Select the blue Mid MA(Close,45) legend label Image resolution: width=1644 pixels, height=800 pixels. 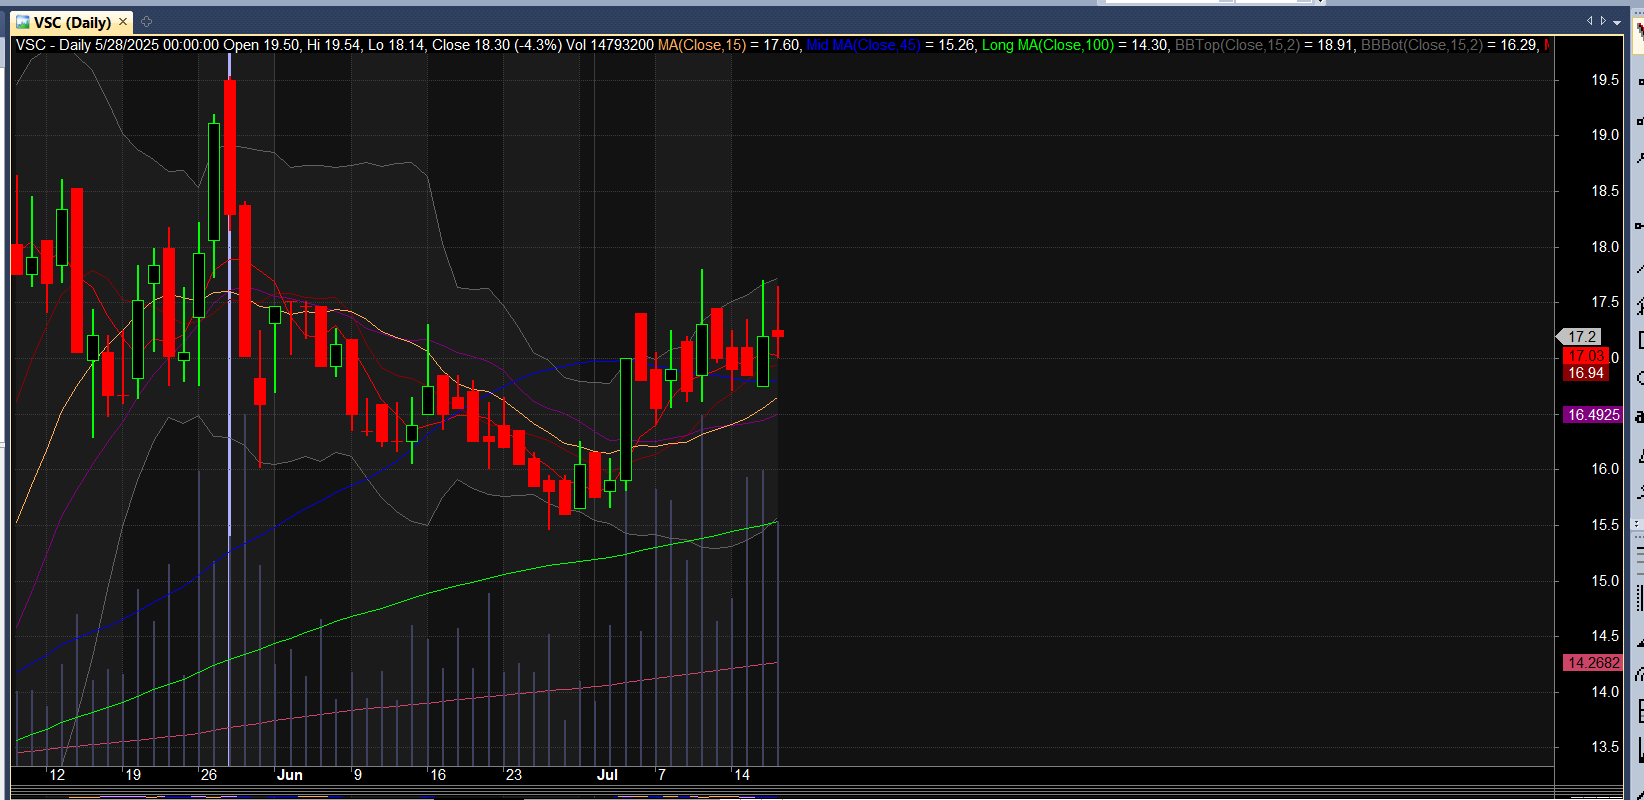863,45
